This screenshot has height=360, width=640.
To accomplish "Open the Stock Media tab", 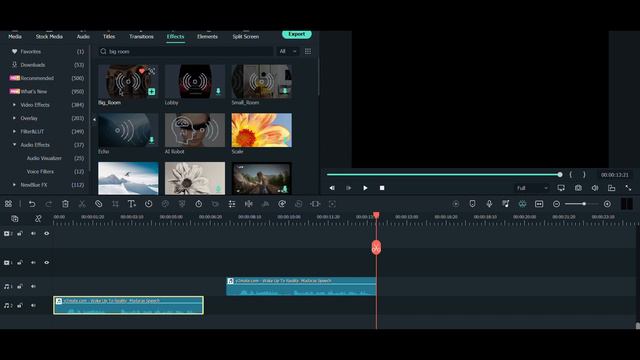I will 49,36.
